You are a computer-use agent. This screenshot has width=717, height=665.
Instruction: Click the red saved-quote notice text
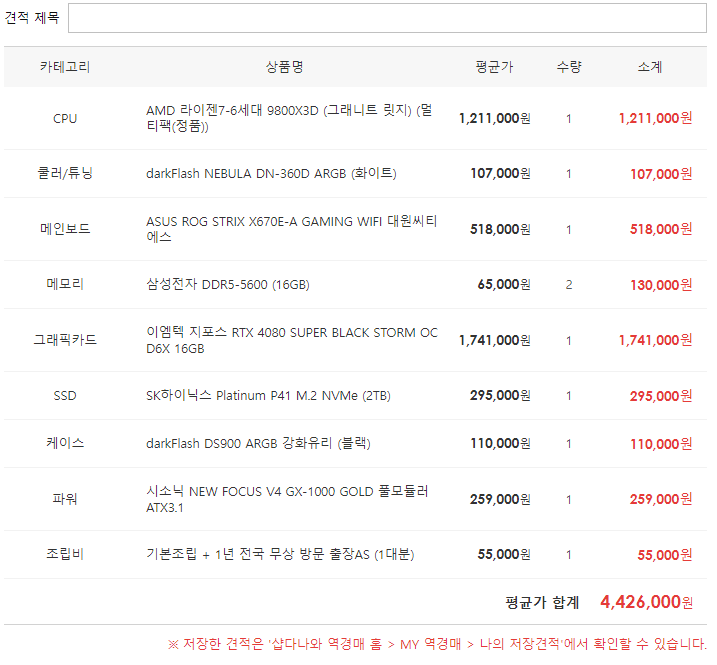coord(437,644)
